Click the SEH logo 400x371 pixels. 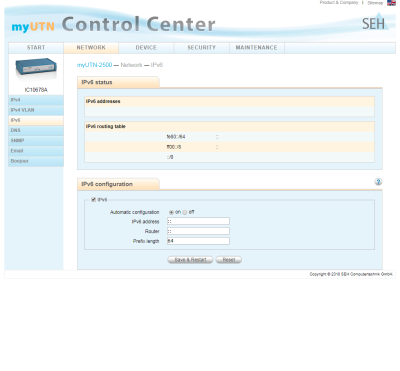[x=375, y=22]
